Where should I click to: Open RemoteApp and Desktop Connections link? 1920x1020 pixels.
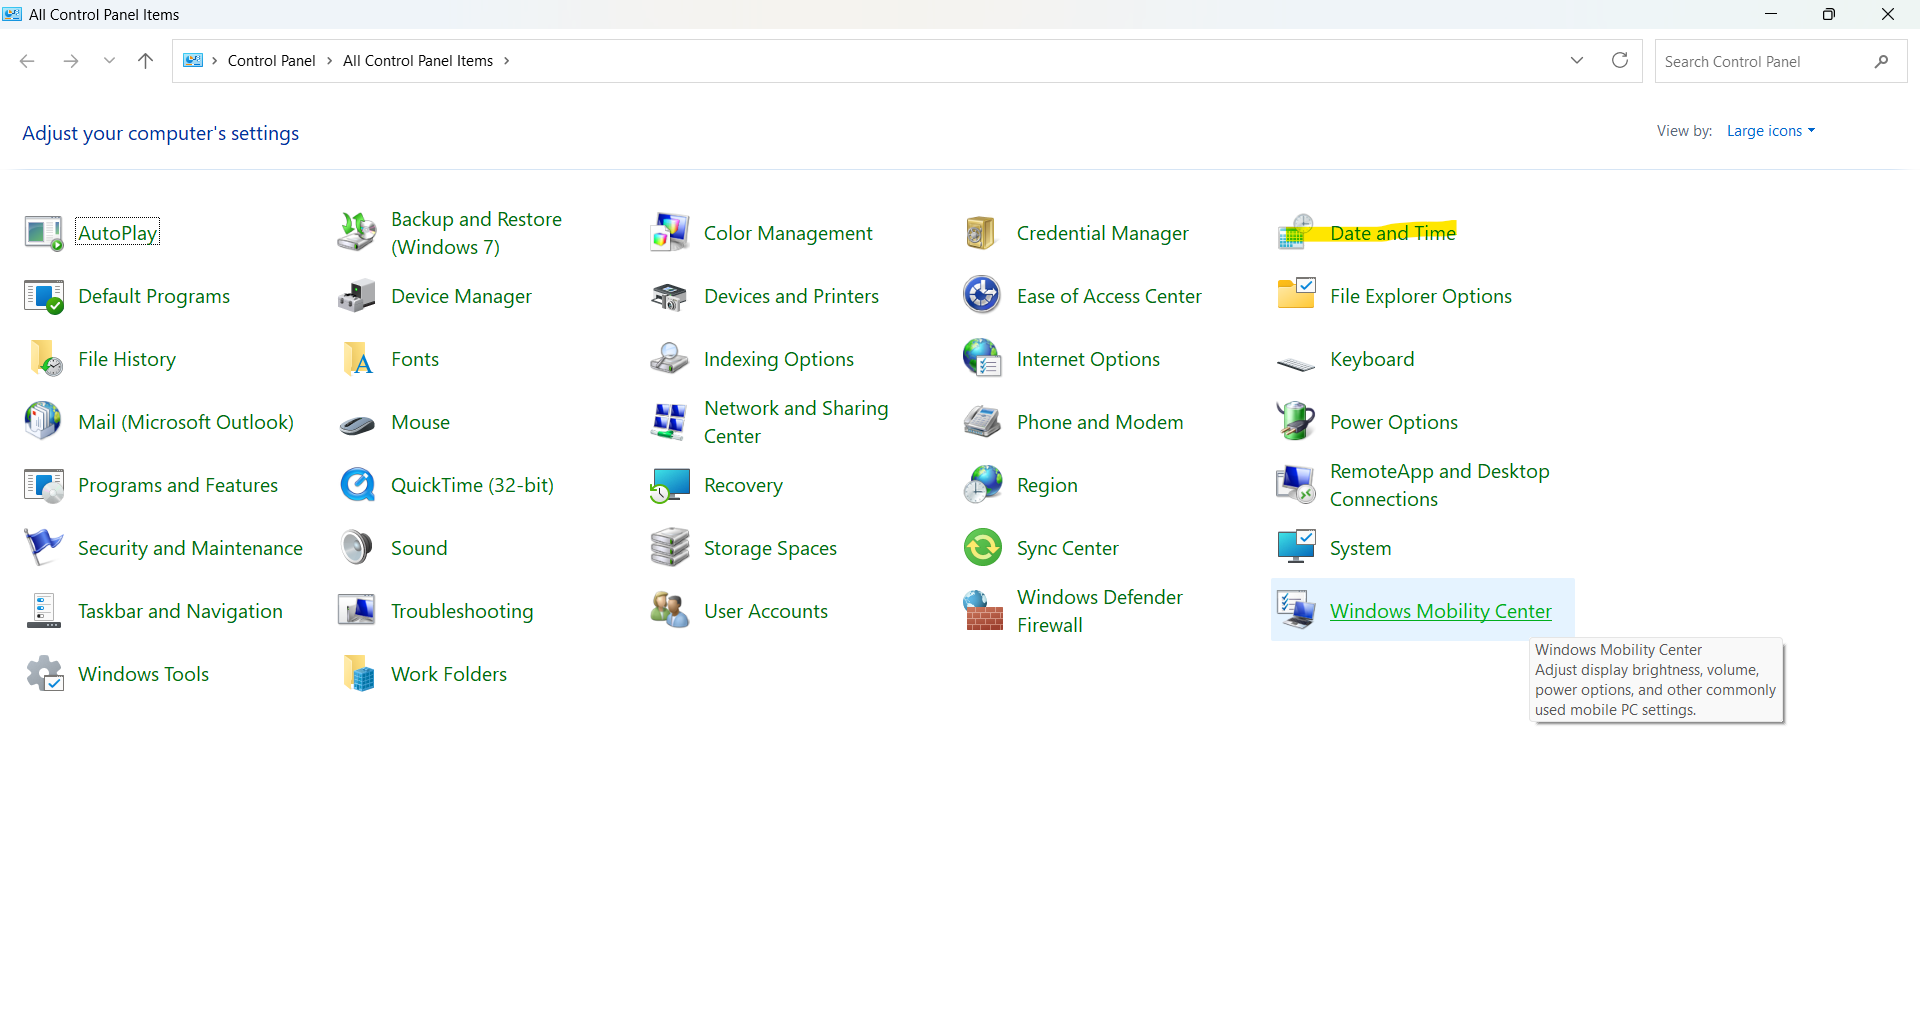tap(1439, 485)
